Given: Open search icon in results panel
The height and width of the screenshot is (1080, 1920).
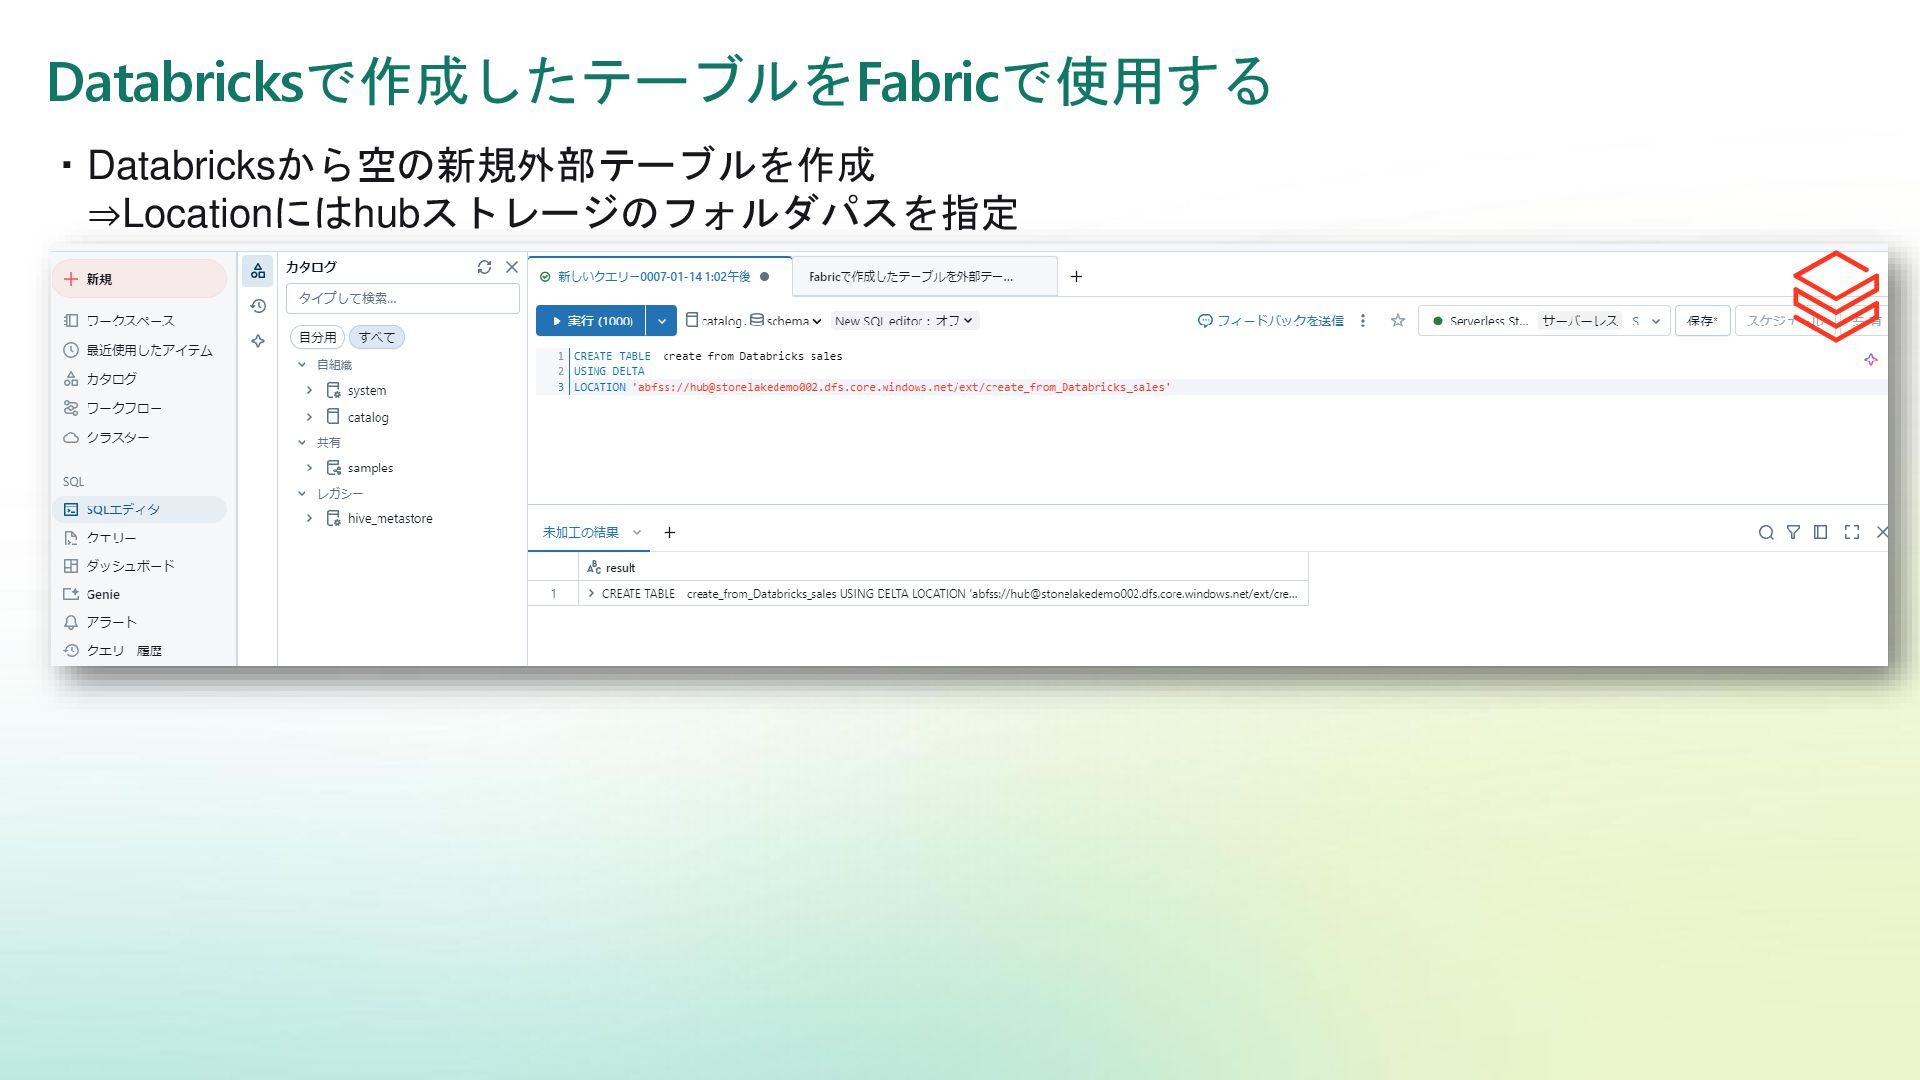Looking at the screenshot, I should coord(1766,532).
